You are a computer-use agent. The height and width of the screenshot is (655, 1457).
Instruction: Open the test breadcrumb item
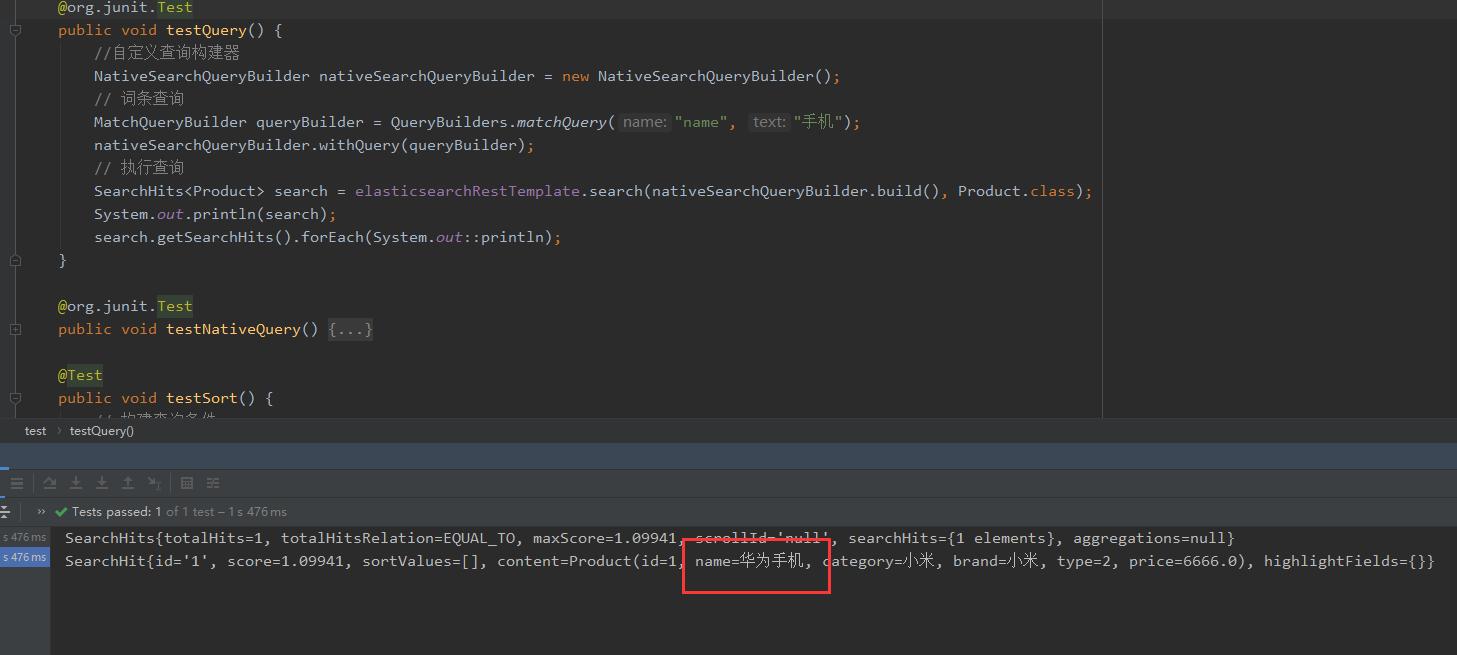35,430
